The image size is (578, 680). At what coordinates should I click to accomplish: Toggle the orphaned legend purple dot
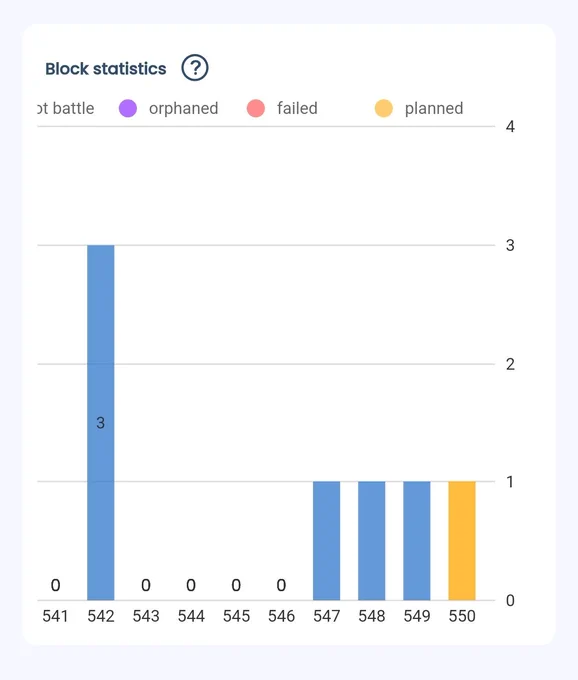tap(128, 108)
